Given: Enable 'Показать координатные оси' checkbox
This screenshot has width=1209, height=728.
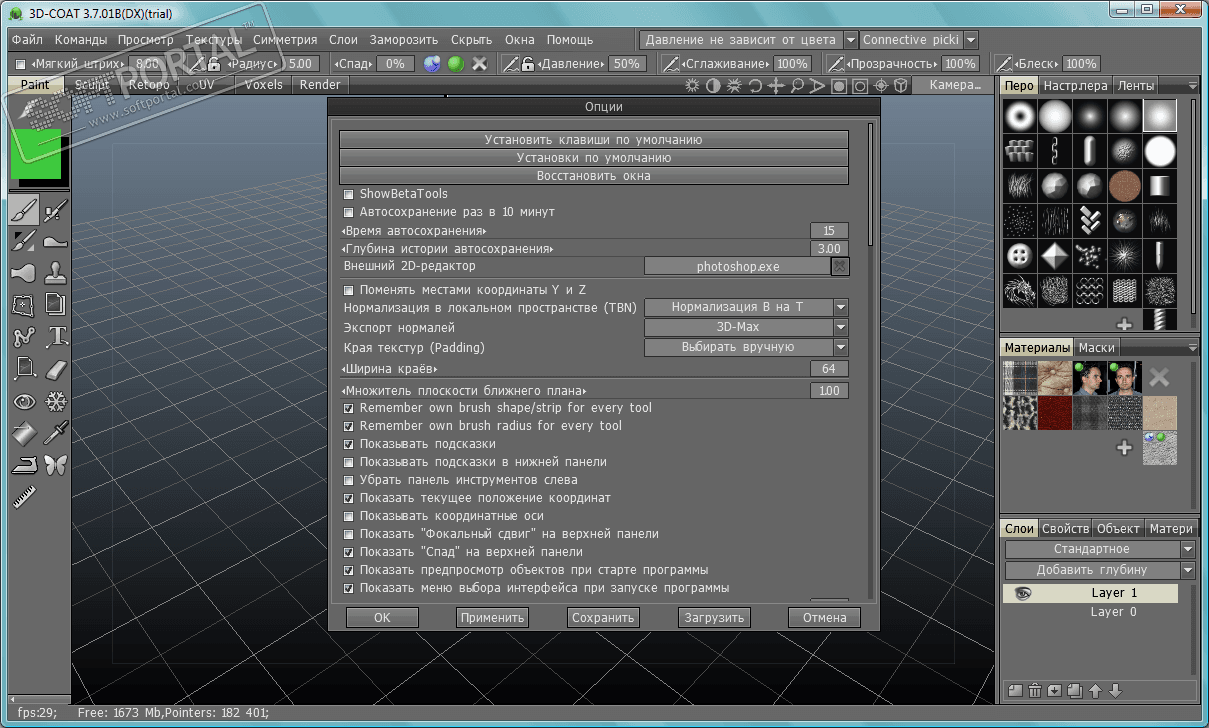Looking at the screenshot, I should [349, 516].
